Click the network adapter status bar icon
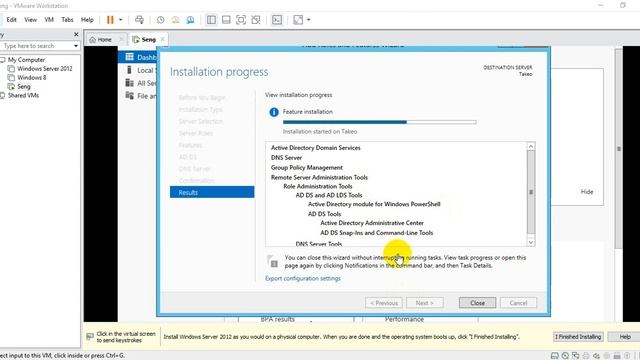The width and height of the screenshot is (640, 360). point(576,356)
